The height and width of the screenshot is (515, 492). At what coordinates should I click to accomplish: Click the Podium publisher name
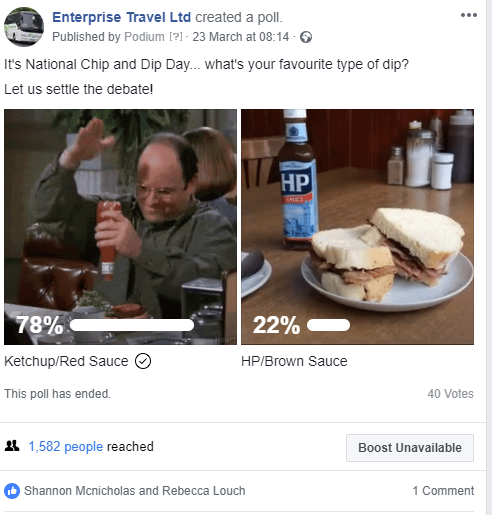tap(144, 37)
